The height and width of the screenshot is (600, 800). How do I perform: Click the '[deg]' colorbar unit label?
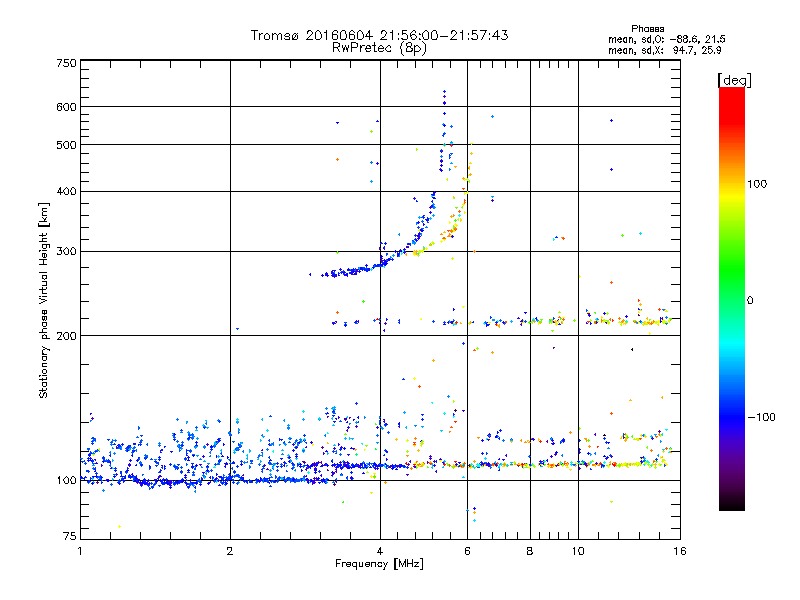coord(734,80)
